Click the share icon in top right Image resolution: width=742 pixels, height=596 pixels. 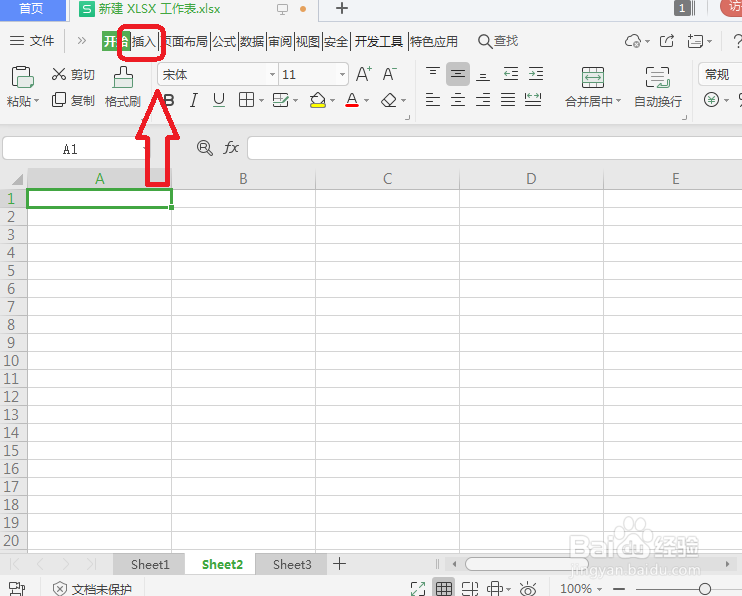(667, 41)
